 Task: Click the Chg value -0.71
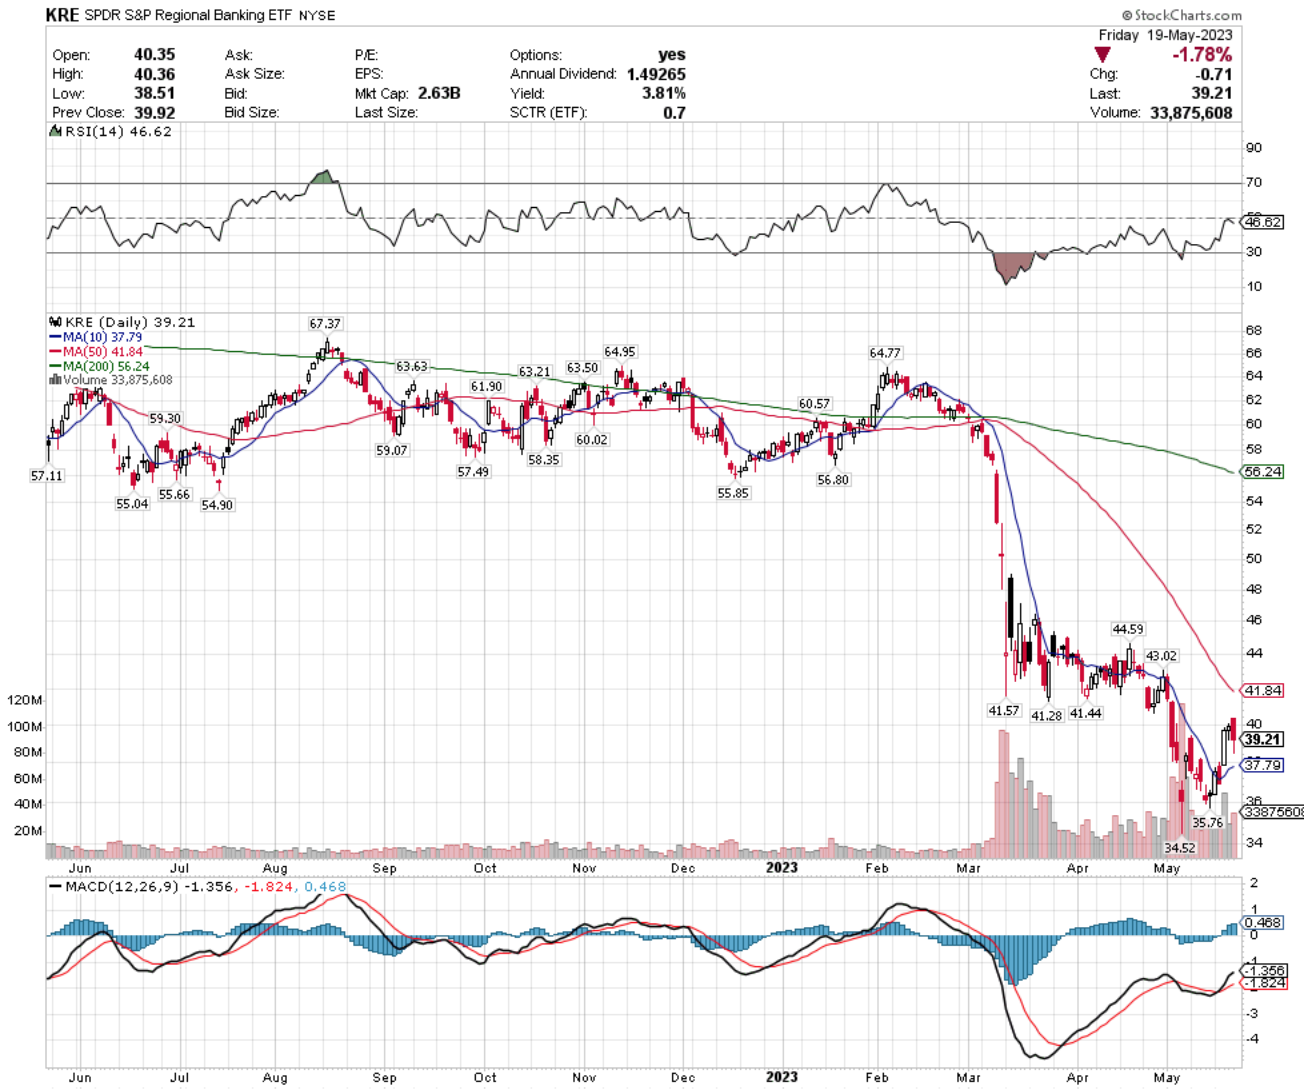1215,74
